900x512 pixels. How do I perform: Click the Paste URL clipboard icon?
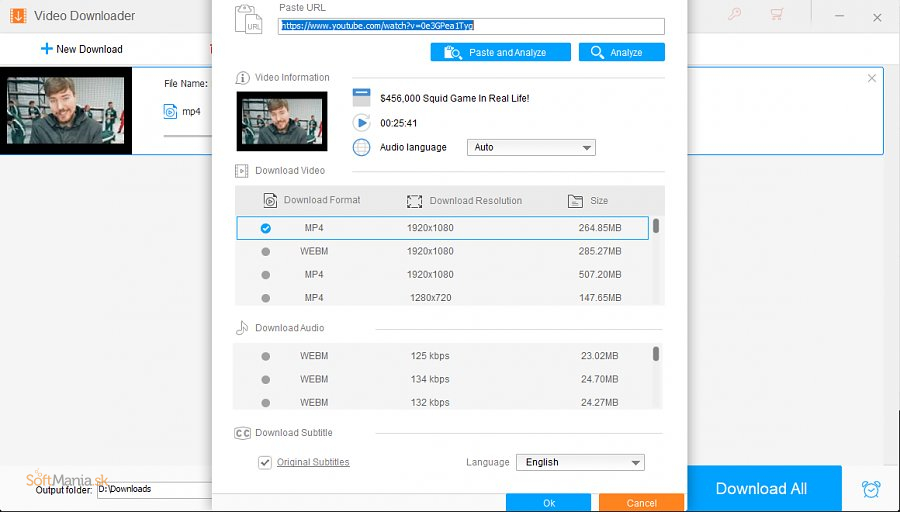(x=248, y=20)
